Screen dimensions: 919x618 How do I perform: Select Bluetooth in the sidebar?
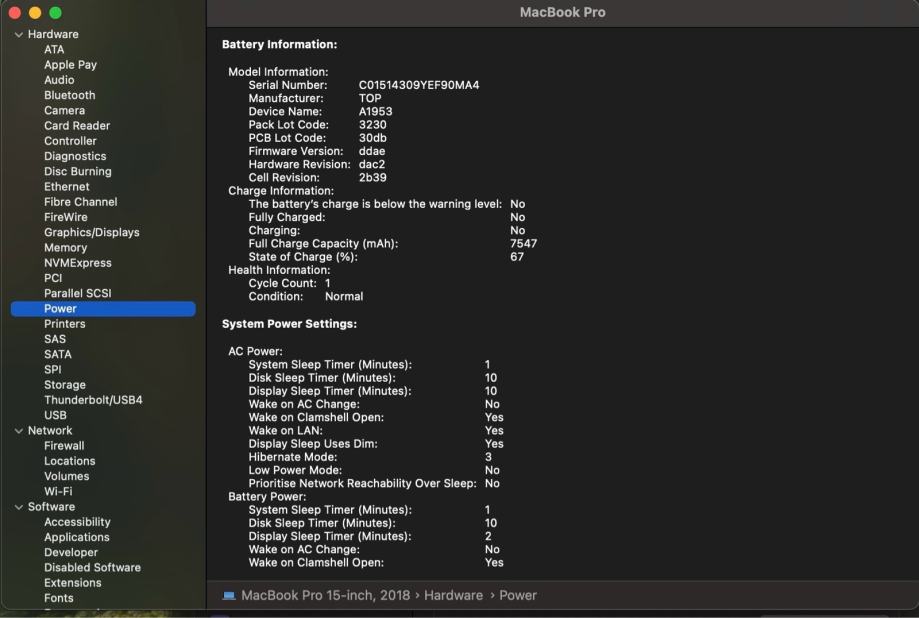pyautogui.click(x=70, y=96)
